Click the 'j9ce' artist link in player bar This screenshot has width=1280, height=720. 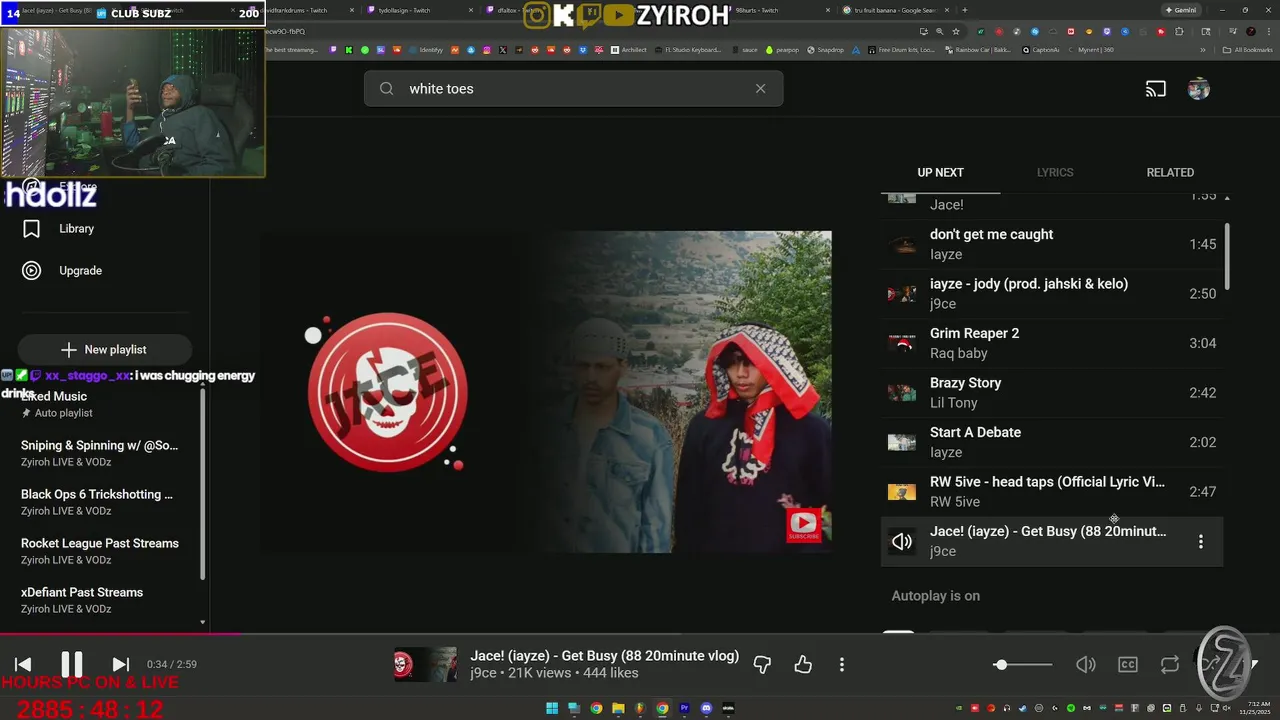(x=483, y=673)
